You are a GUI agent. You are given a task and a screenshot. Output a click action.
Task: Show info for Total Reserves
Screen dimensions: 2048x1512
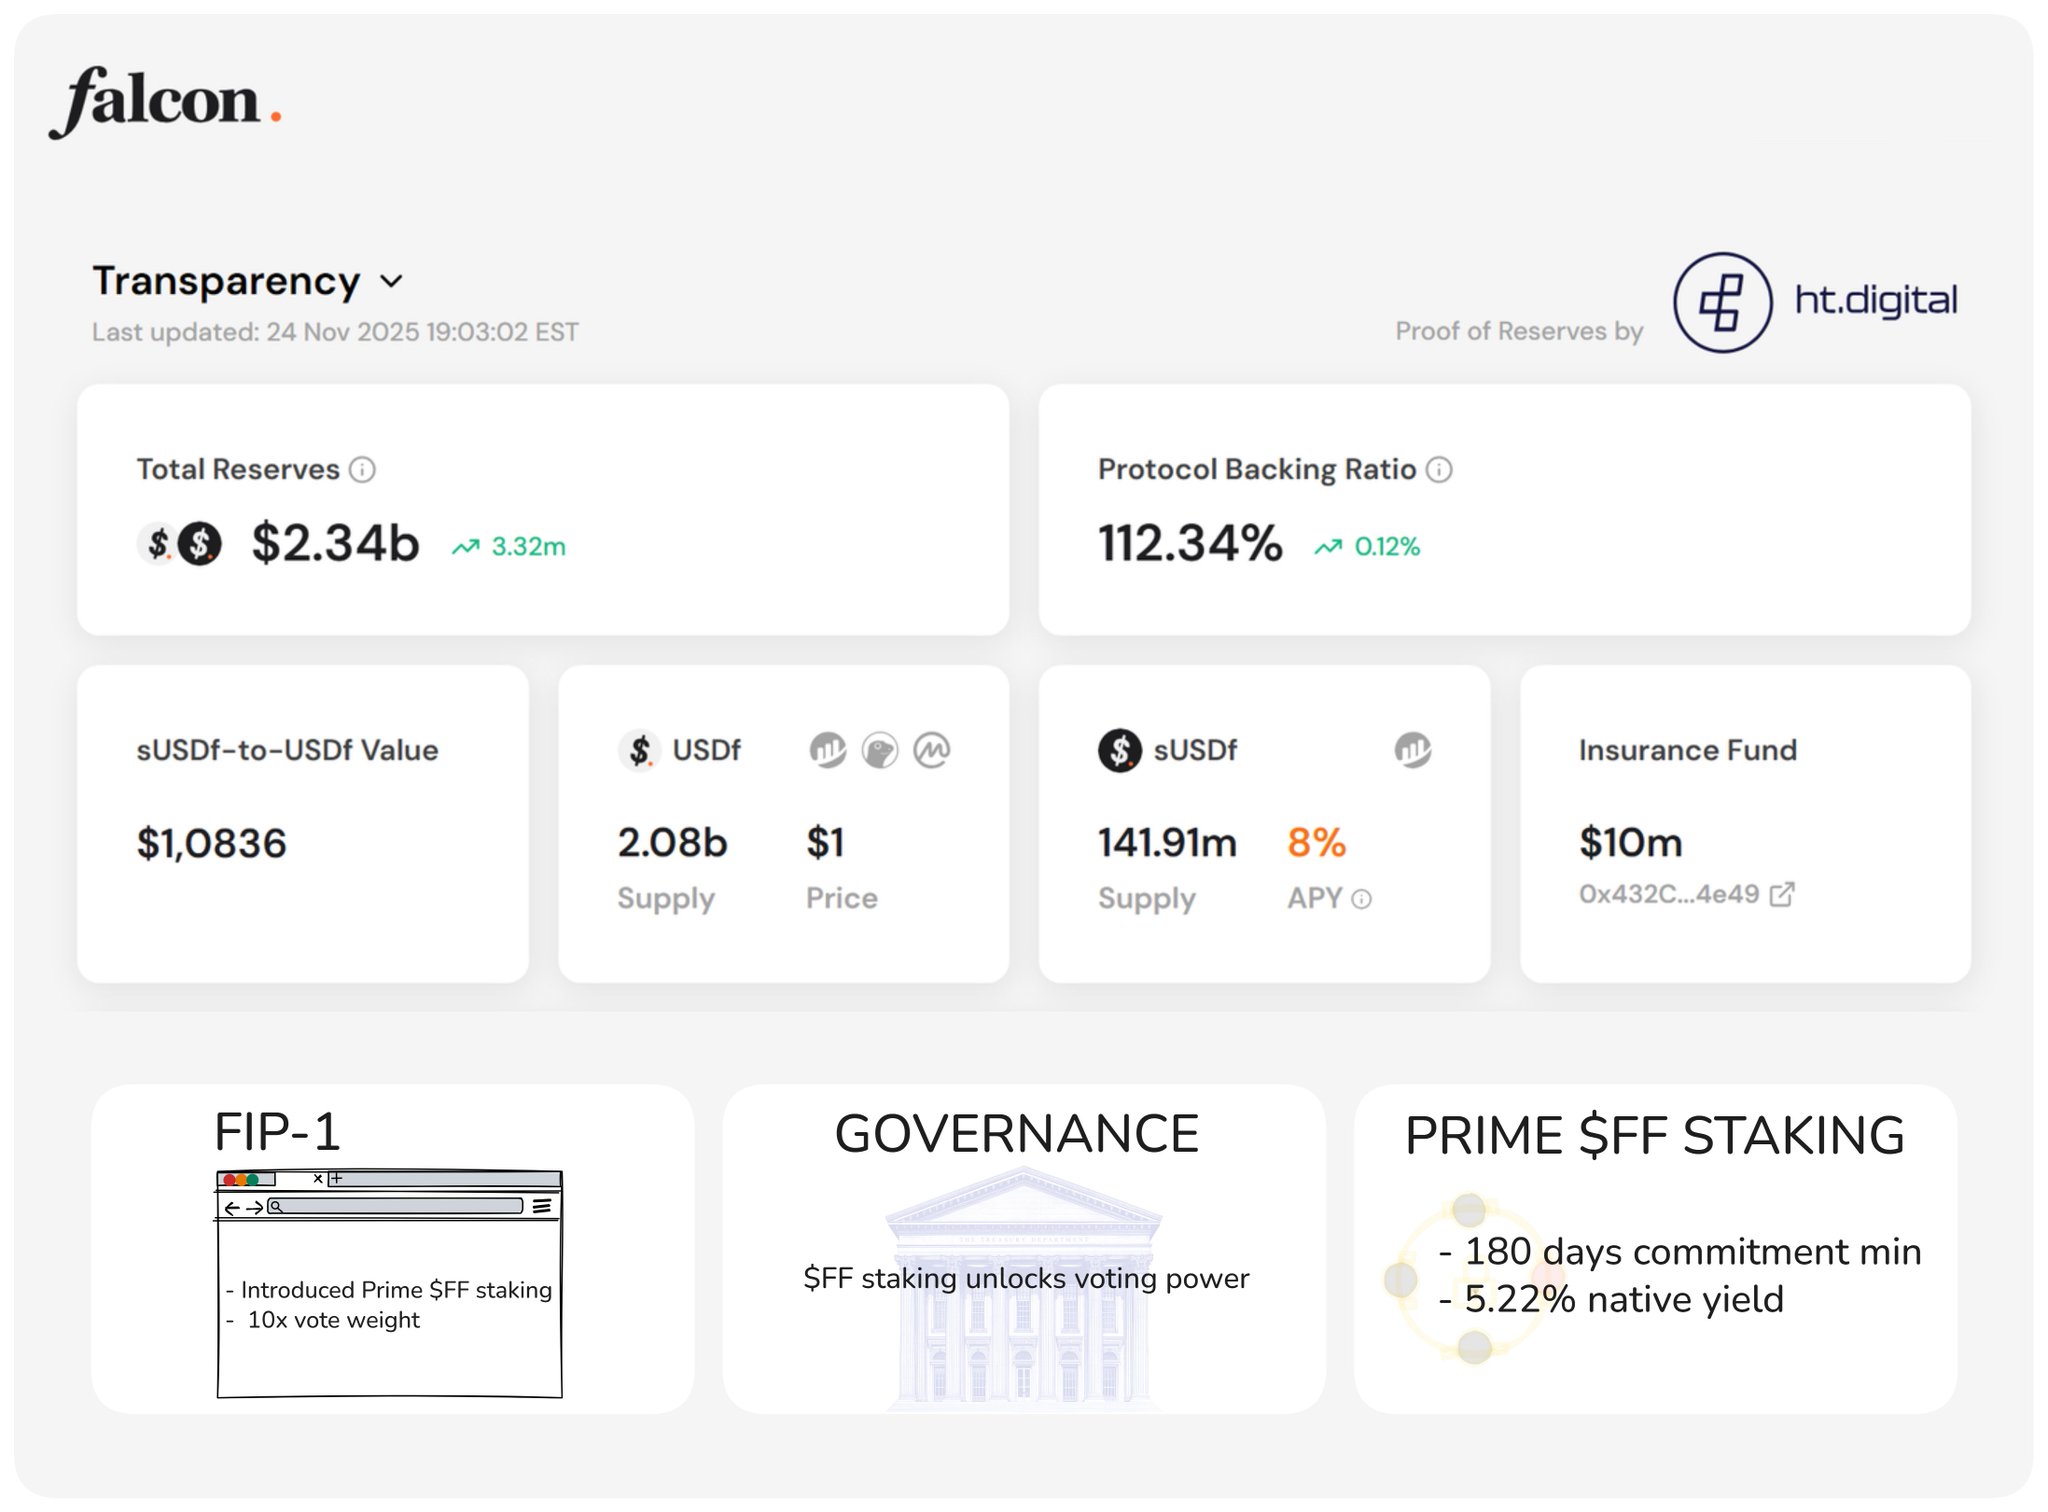(362, 469)
